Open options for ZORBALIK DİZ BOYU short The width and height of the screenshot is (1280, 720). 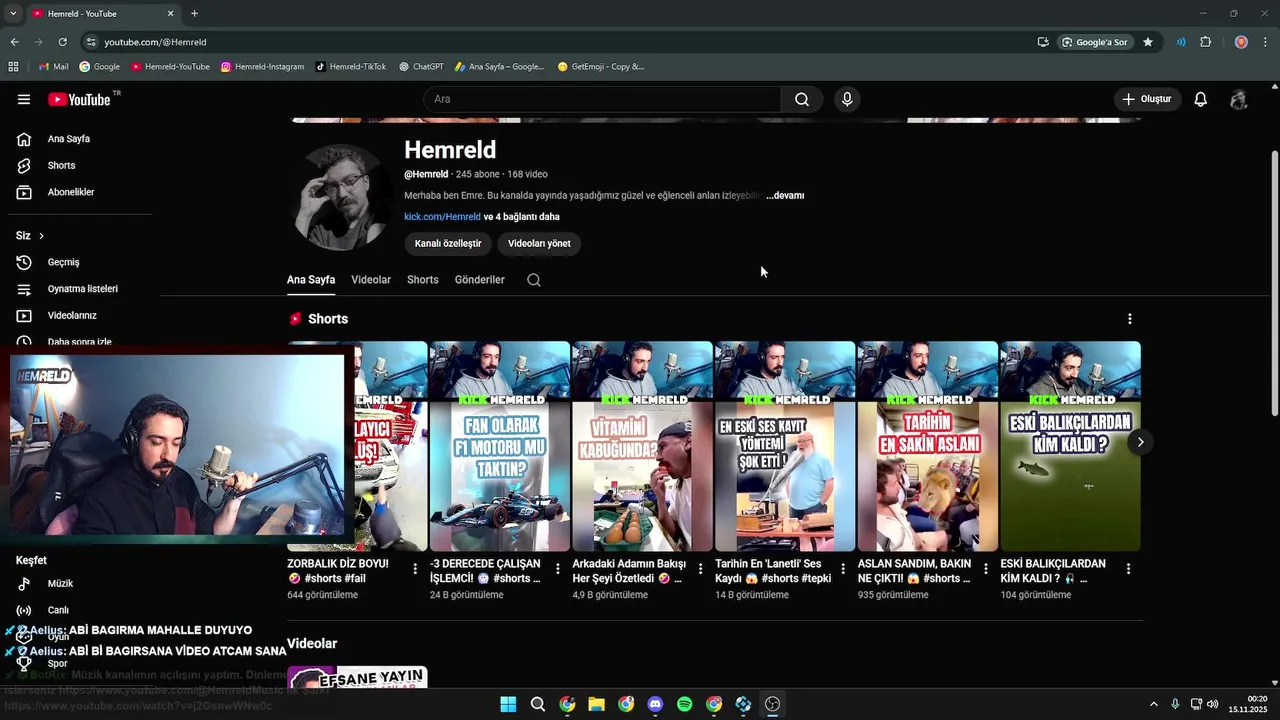click(415, 568)
